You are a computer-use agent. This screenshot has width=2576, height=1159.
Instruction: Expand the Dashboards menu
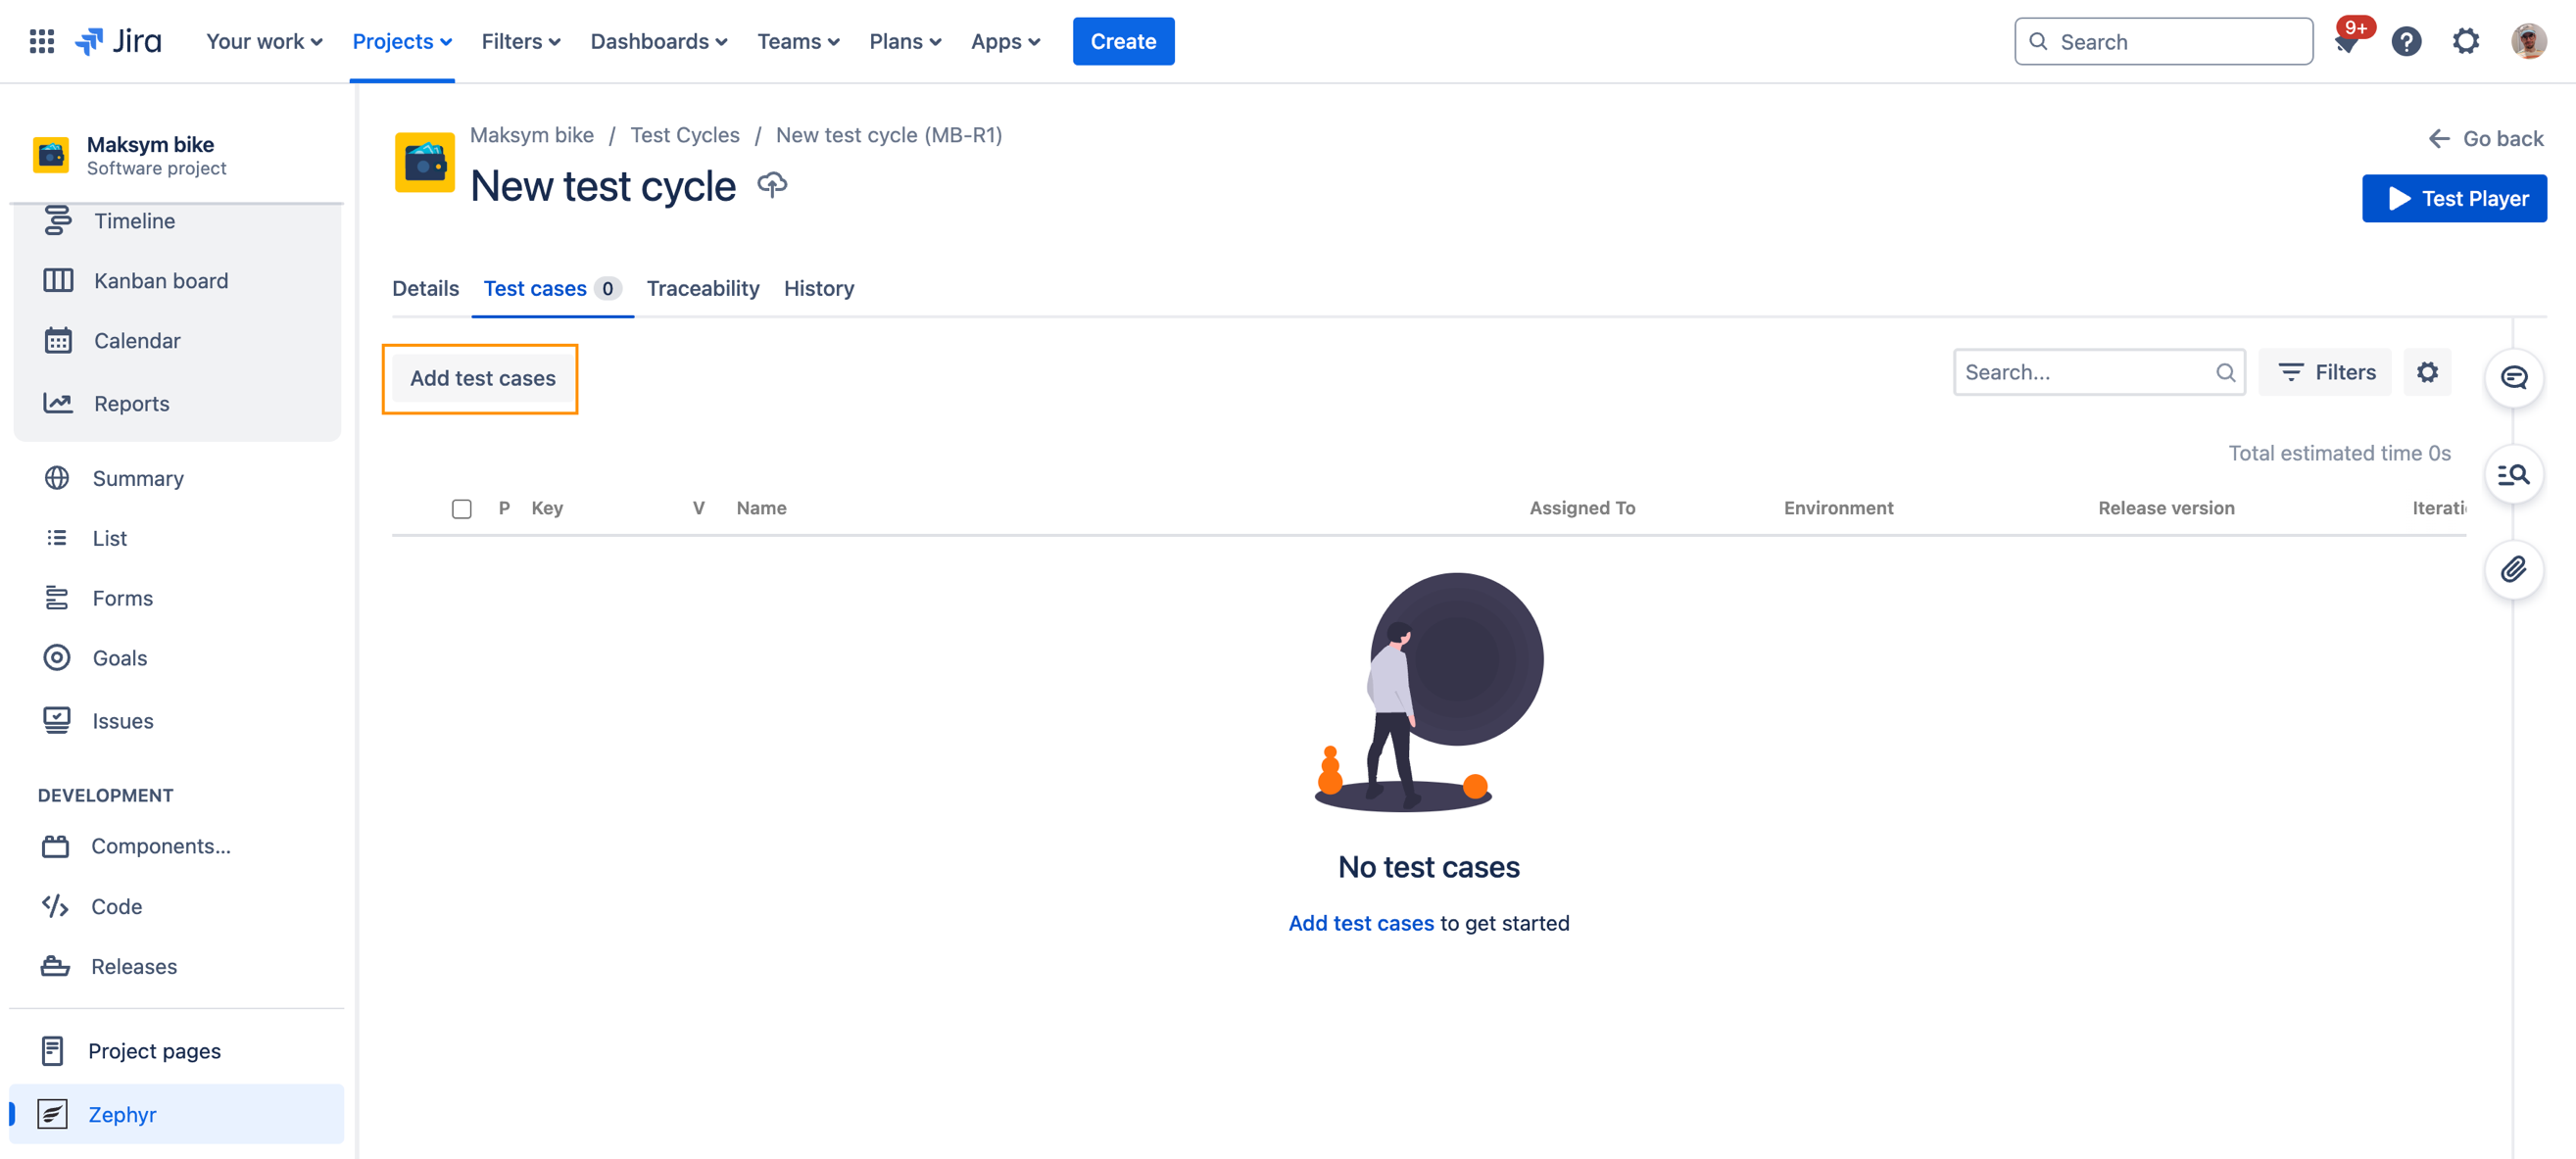coord(658,41)
